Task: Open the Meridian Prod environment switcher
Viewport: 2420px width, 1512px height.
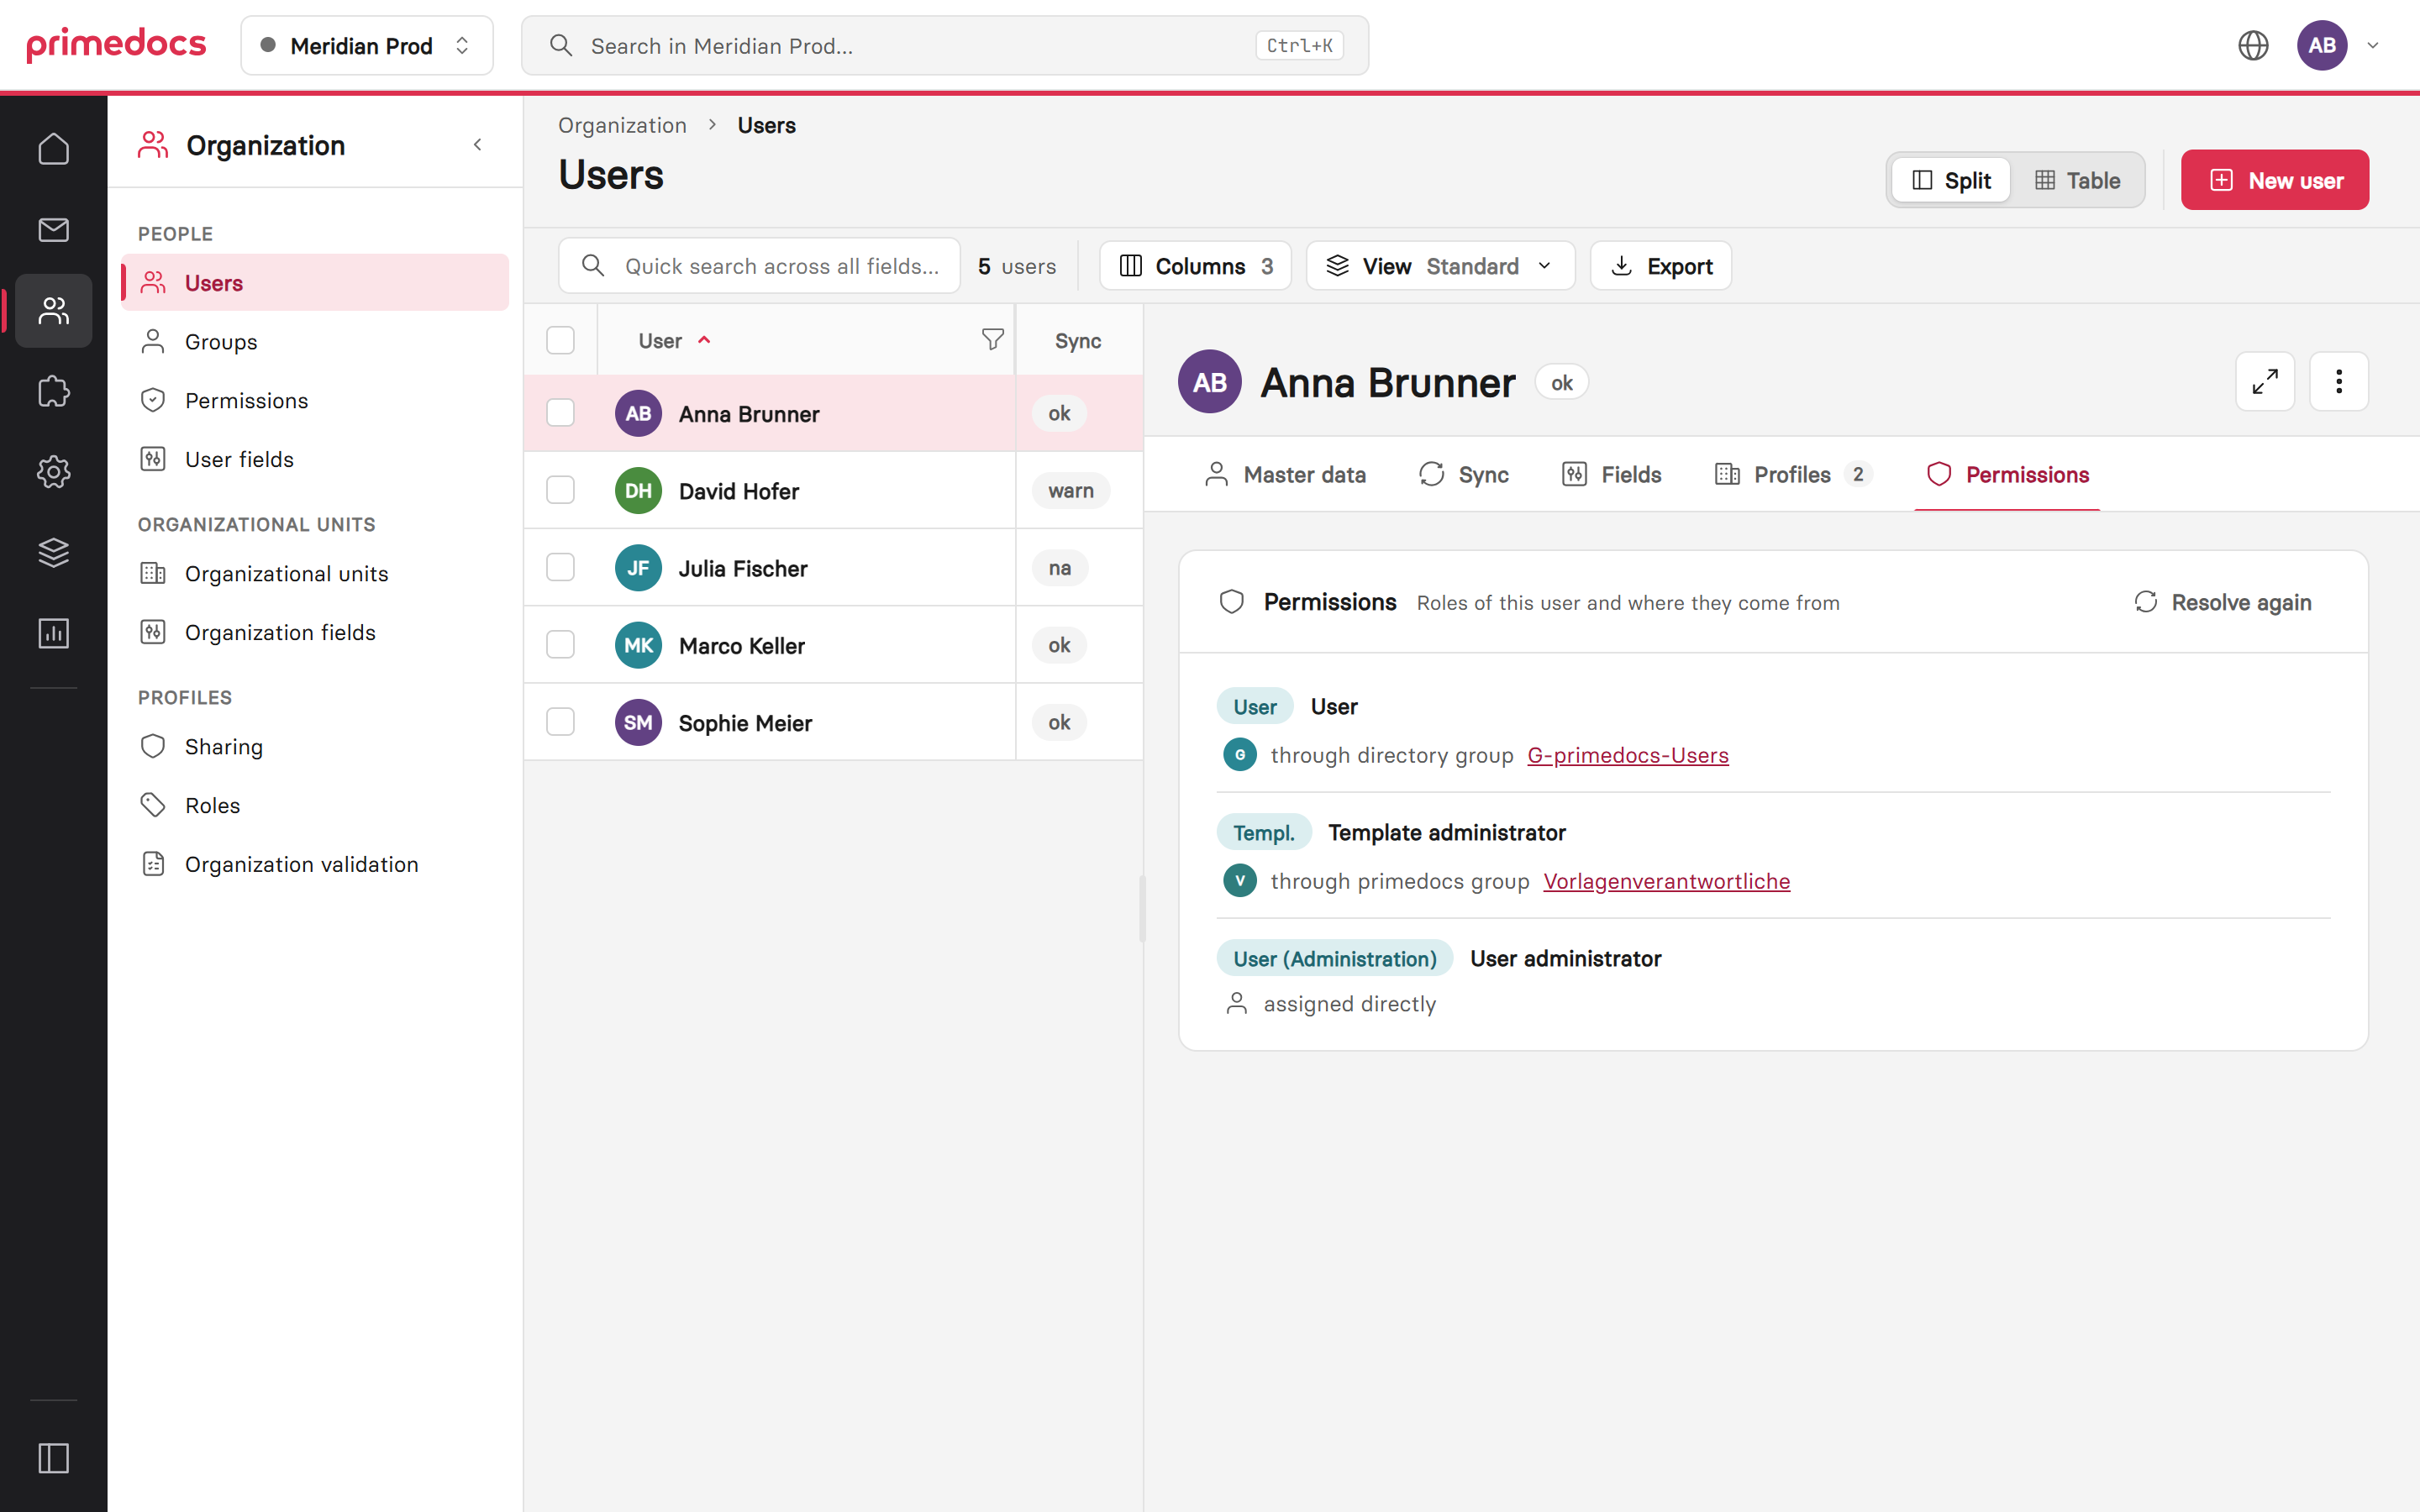Action: click(x=367, y=45)
